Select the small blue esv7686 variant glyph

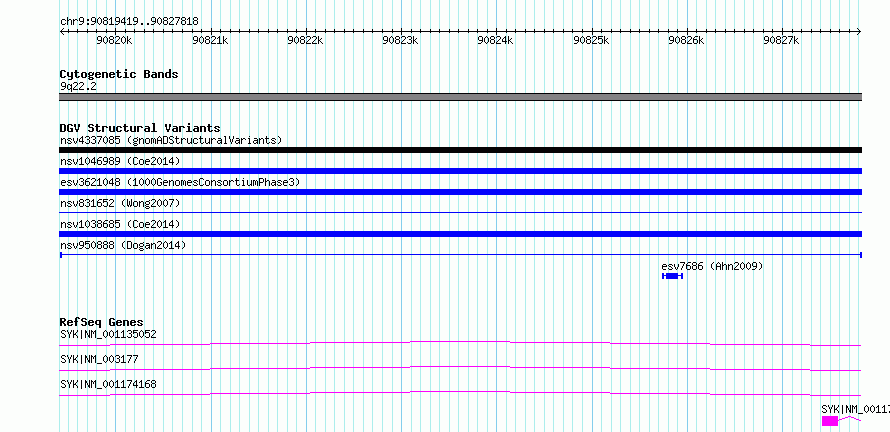point(672,276)
